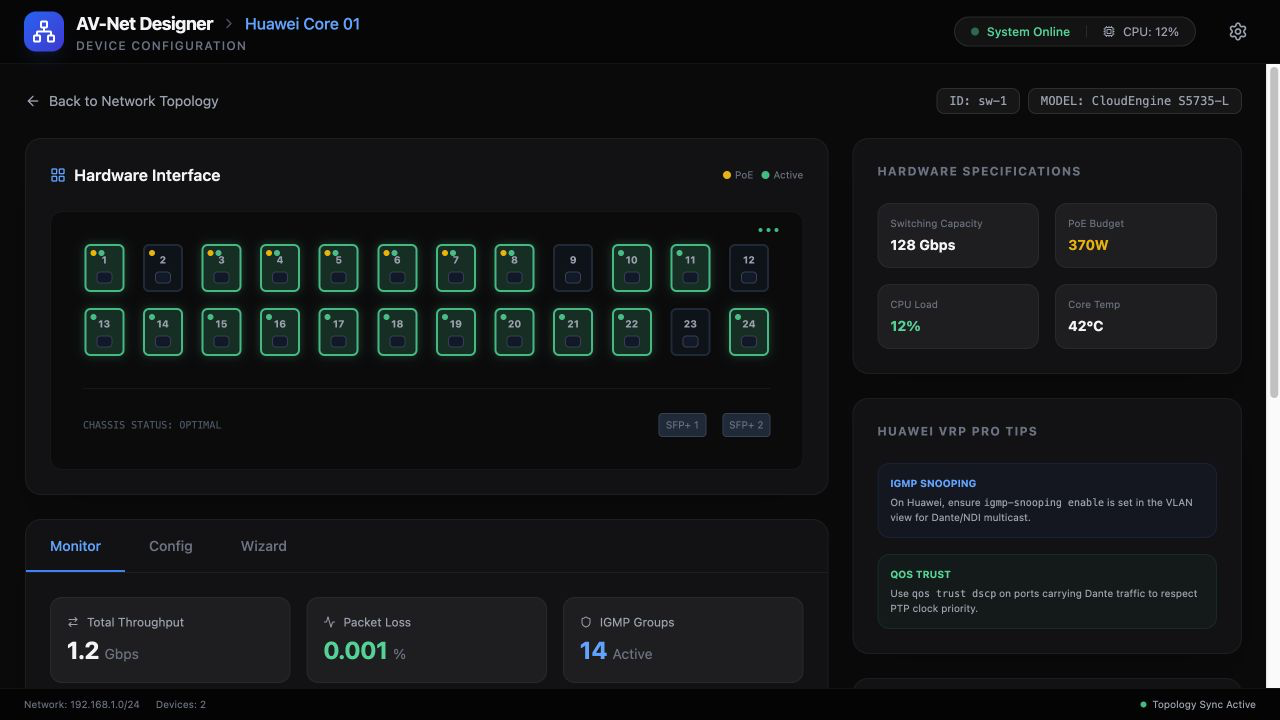Select switch port 7

(x=456, y=268)
